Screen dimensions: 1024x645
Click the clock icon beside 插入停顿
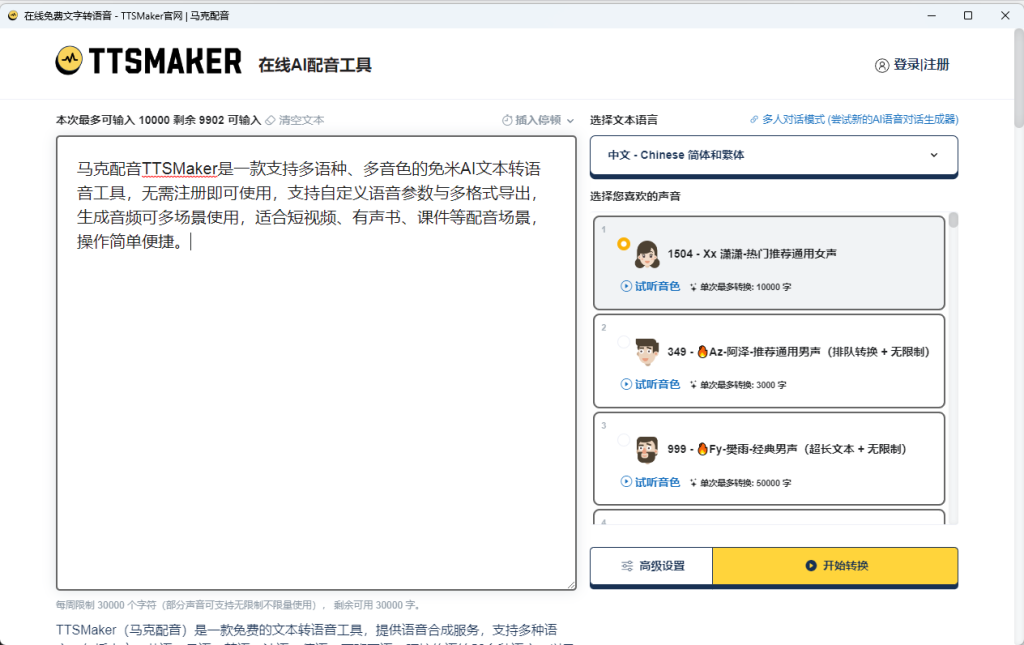click(x=509, y=119)
